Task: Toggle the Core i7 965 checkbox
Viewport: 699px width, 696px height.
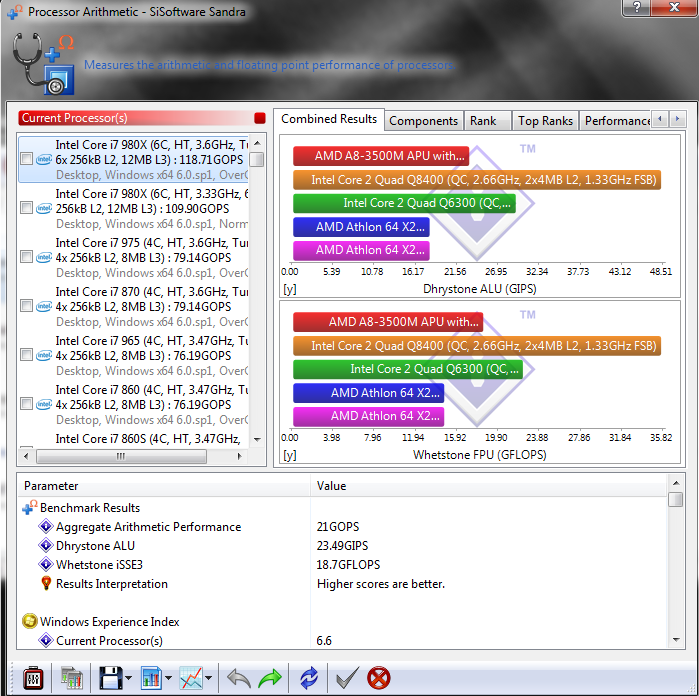Action: click(26, 355)
